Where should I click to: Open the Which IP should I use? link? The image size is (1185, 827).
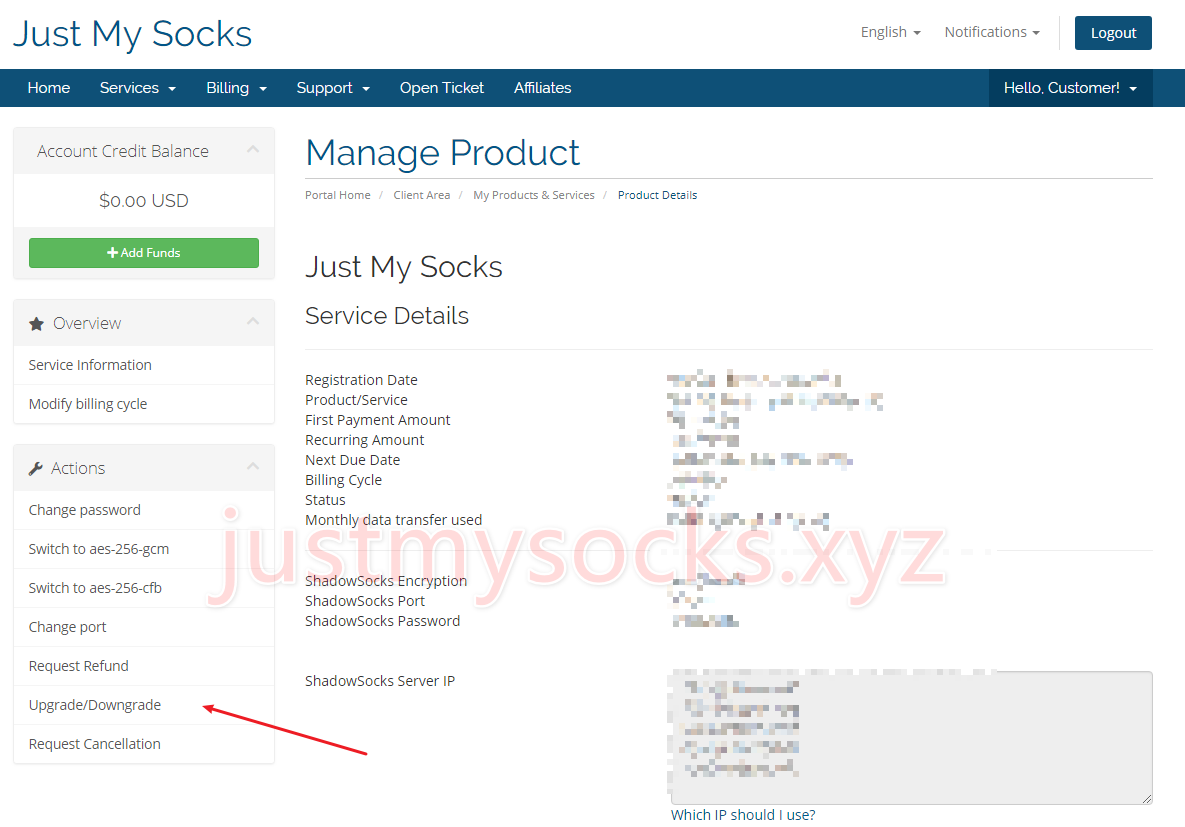743,815
